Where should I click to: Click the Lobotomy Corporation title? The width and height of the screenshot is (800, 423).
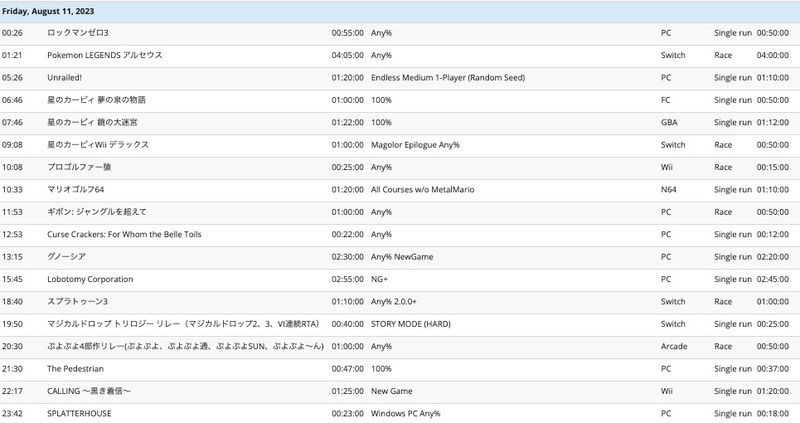coord(90,279)
